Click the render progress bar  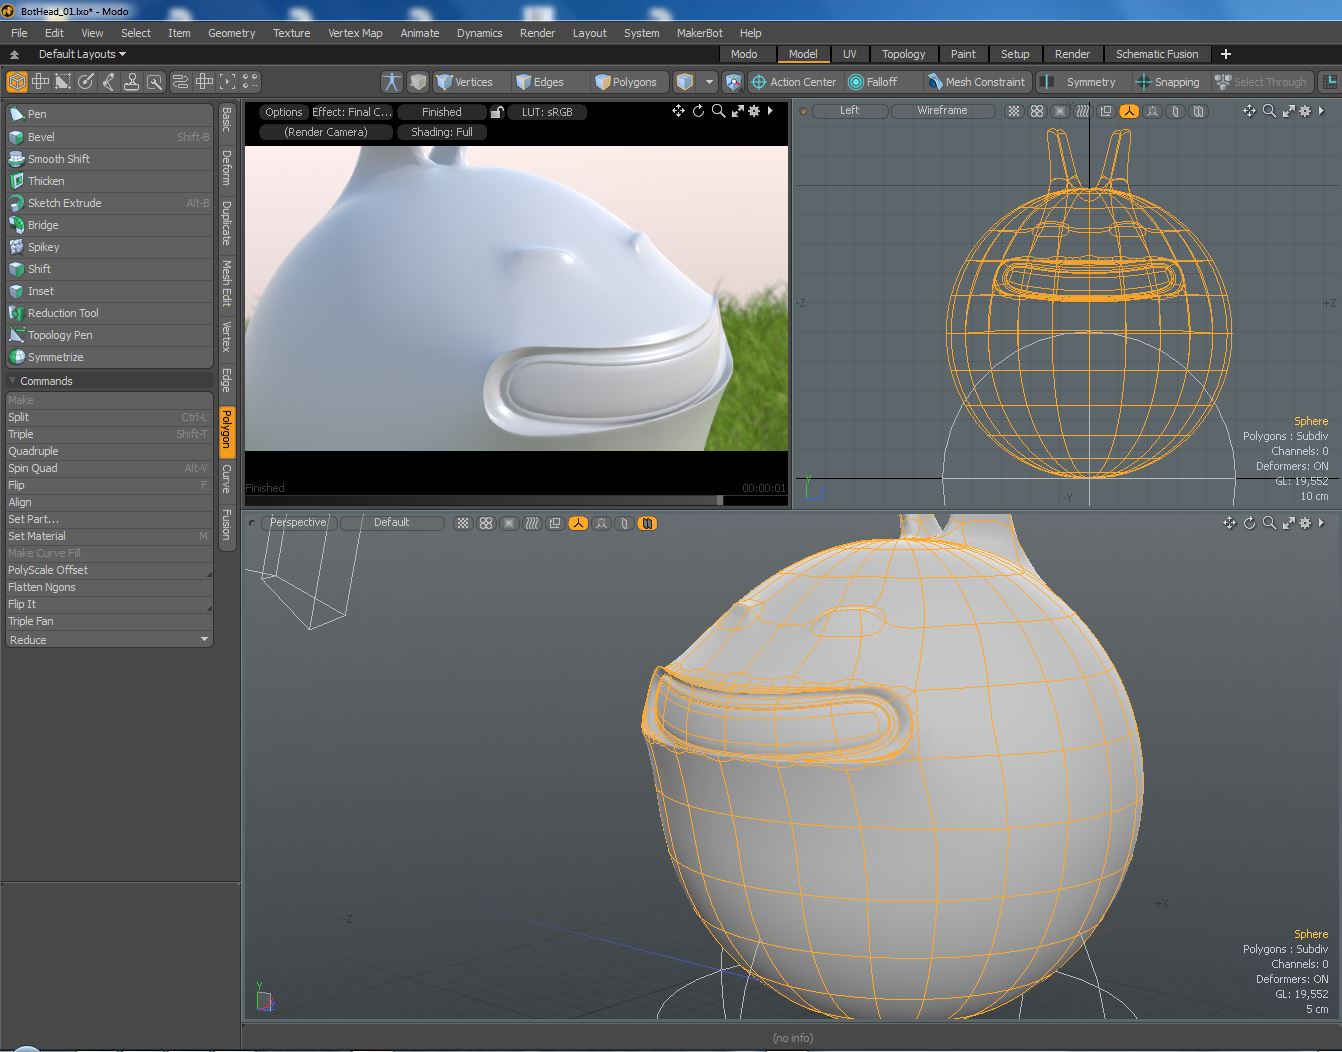pyautogui.click(x=516, y=500)
